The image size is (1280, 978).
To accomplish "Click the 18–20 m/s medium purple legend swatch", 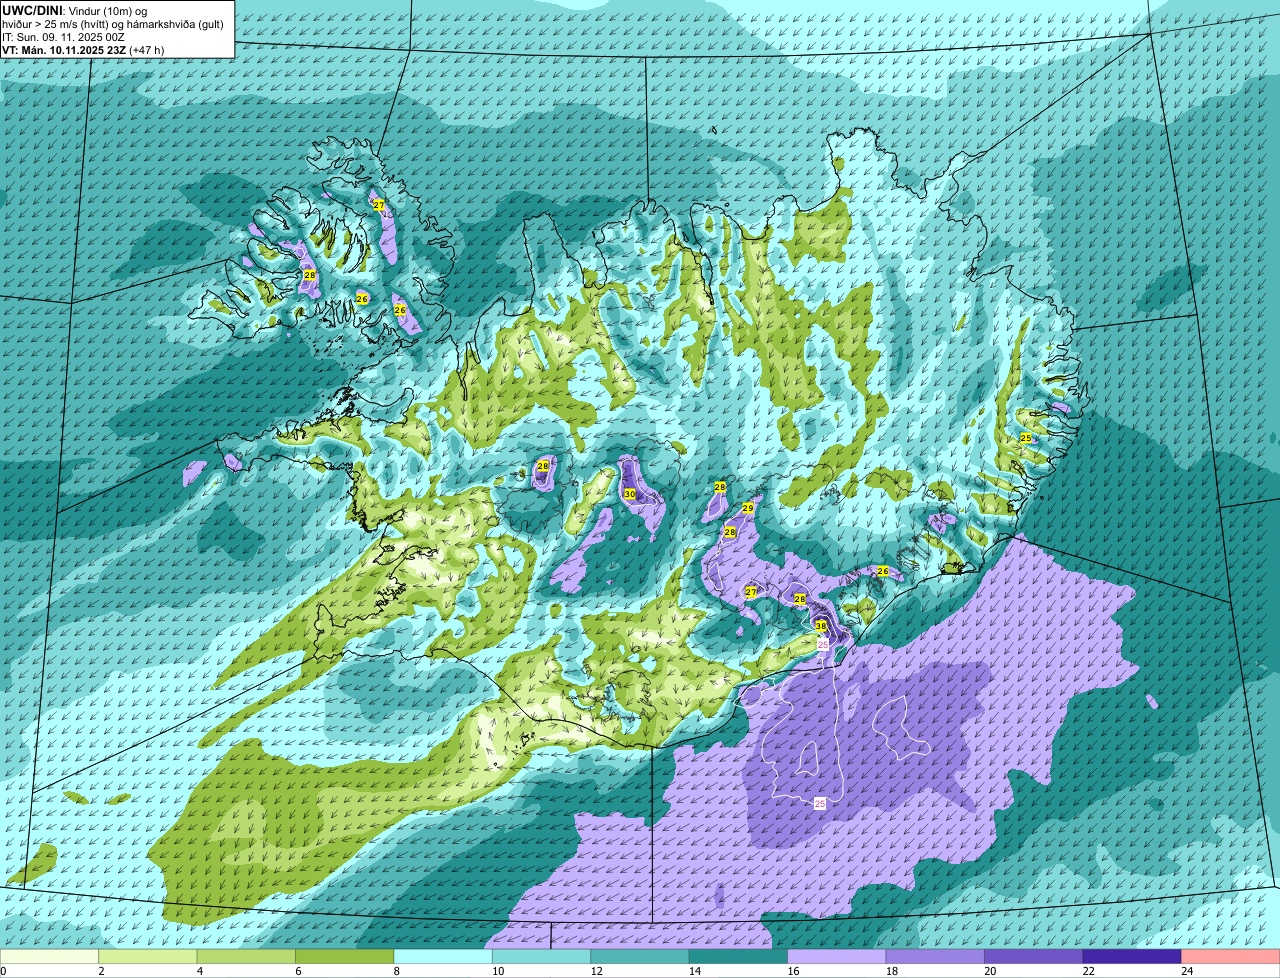I will click(x=935, y=956).
